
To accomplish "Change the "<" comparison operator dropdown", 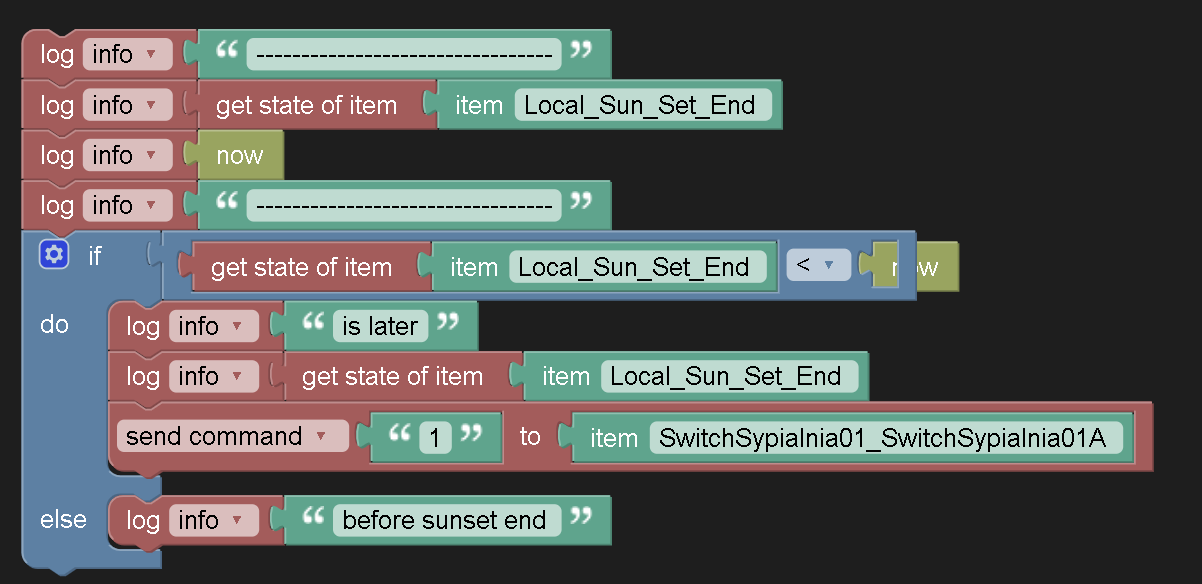I will [x=818, y=266].
